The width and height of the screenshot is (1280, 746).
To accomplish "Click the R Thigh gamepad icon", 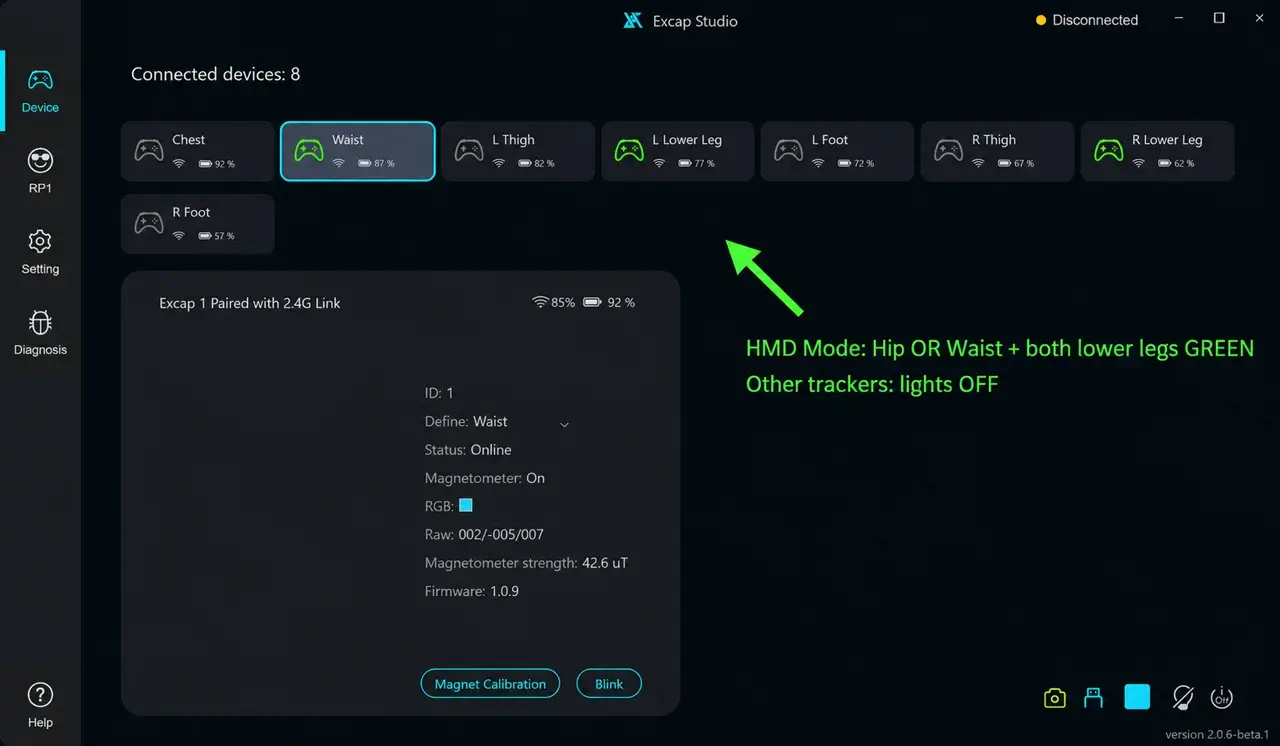I will click(949, 151).
